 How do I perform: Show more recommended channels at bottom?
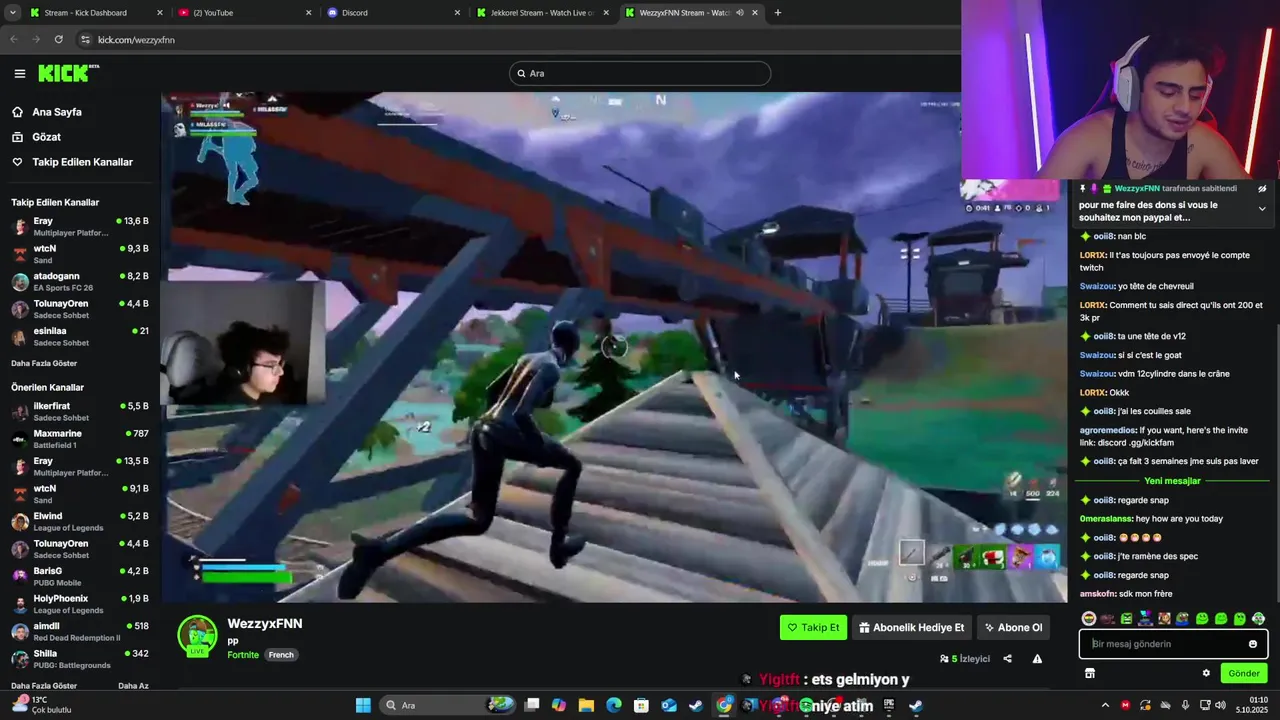(44, 686)
